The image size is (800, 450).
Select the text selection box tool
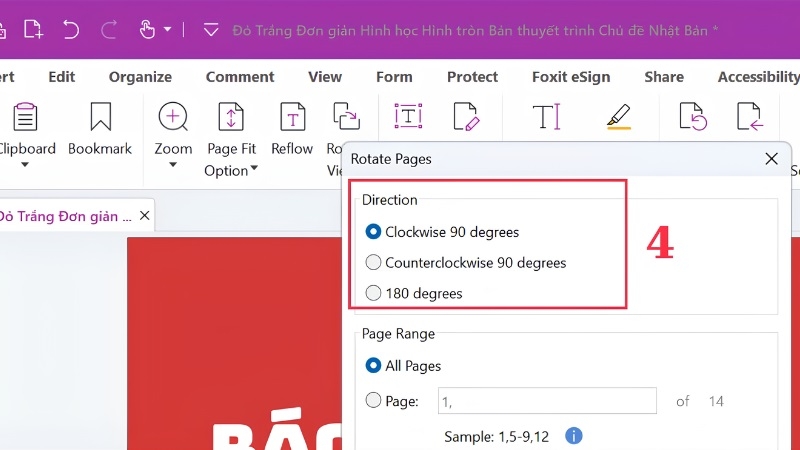coord(408,116)
